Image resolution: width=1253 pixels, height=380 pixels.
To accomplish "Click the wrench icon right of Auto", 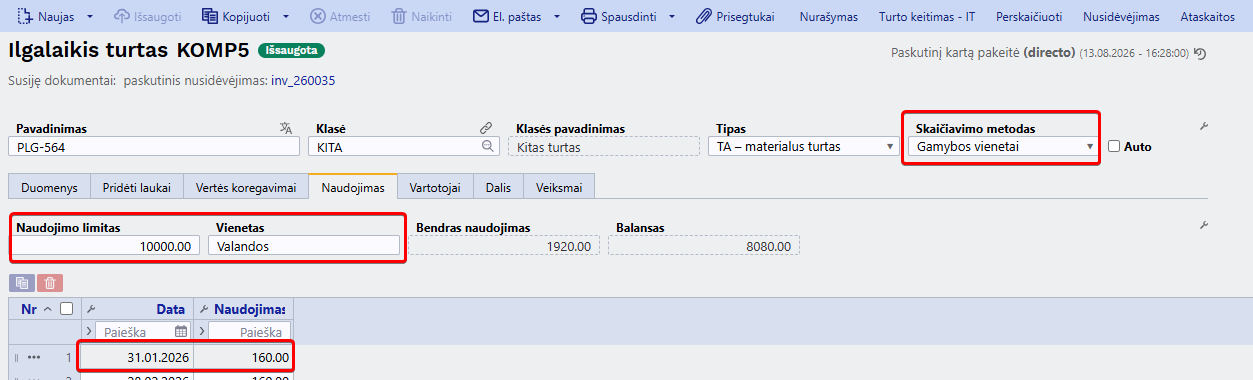I will click(1204, 126).
